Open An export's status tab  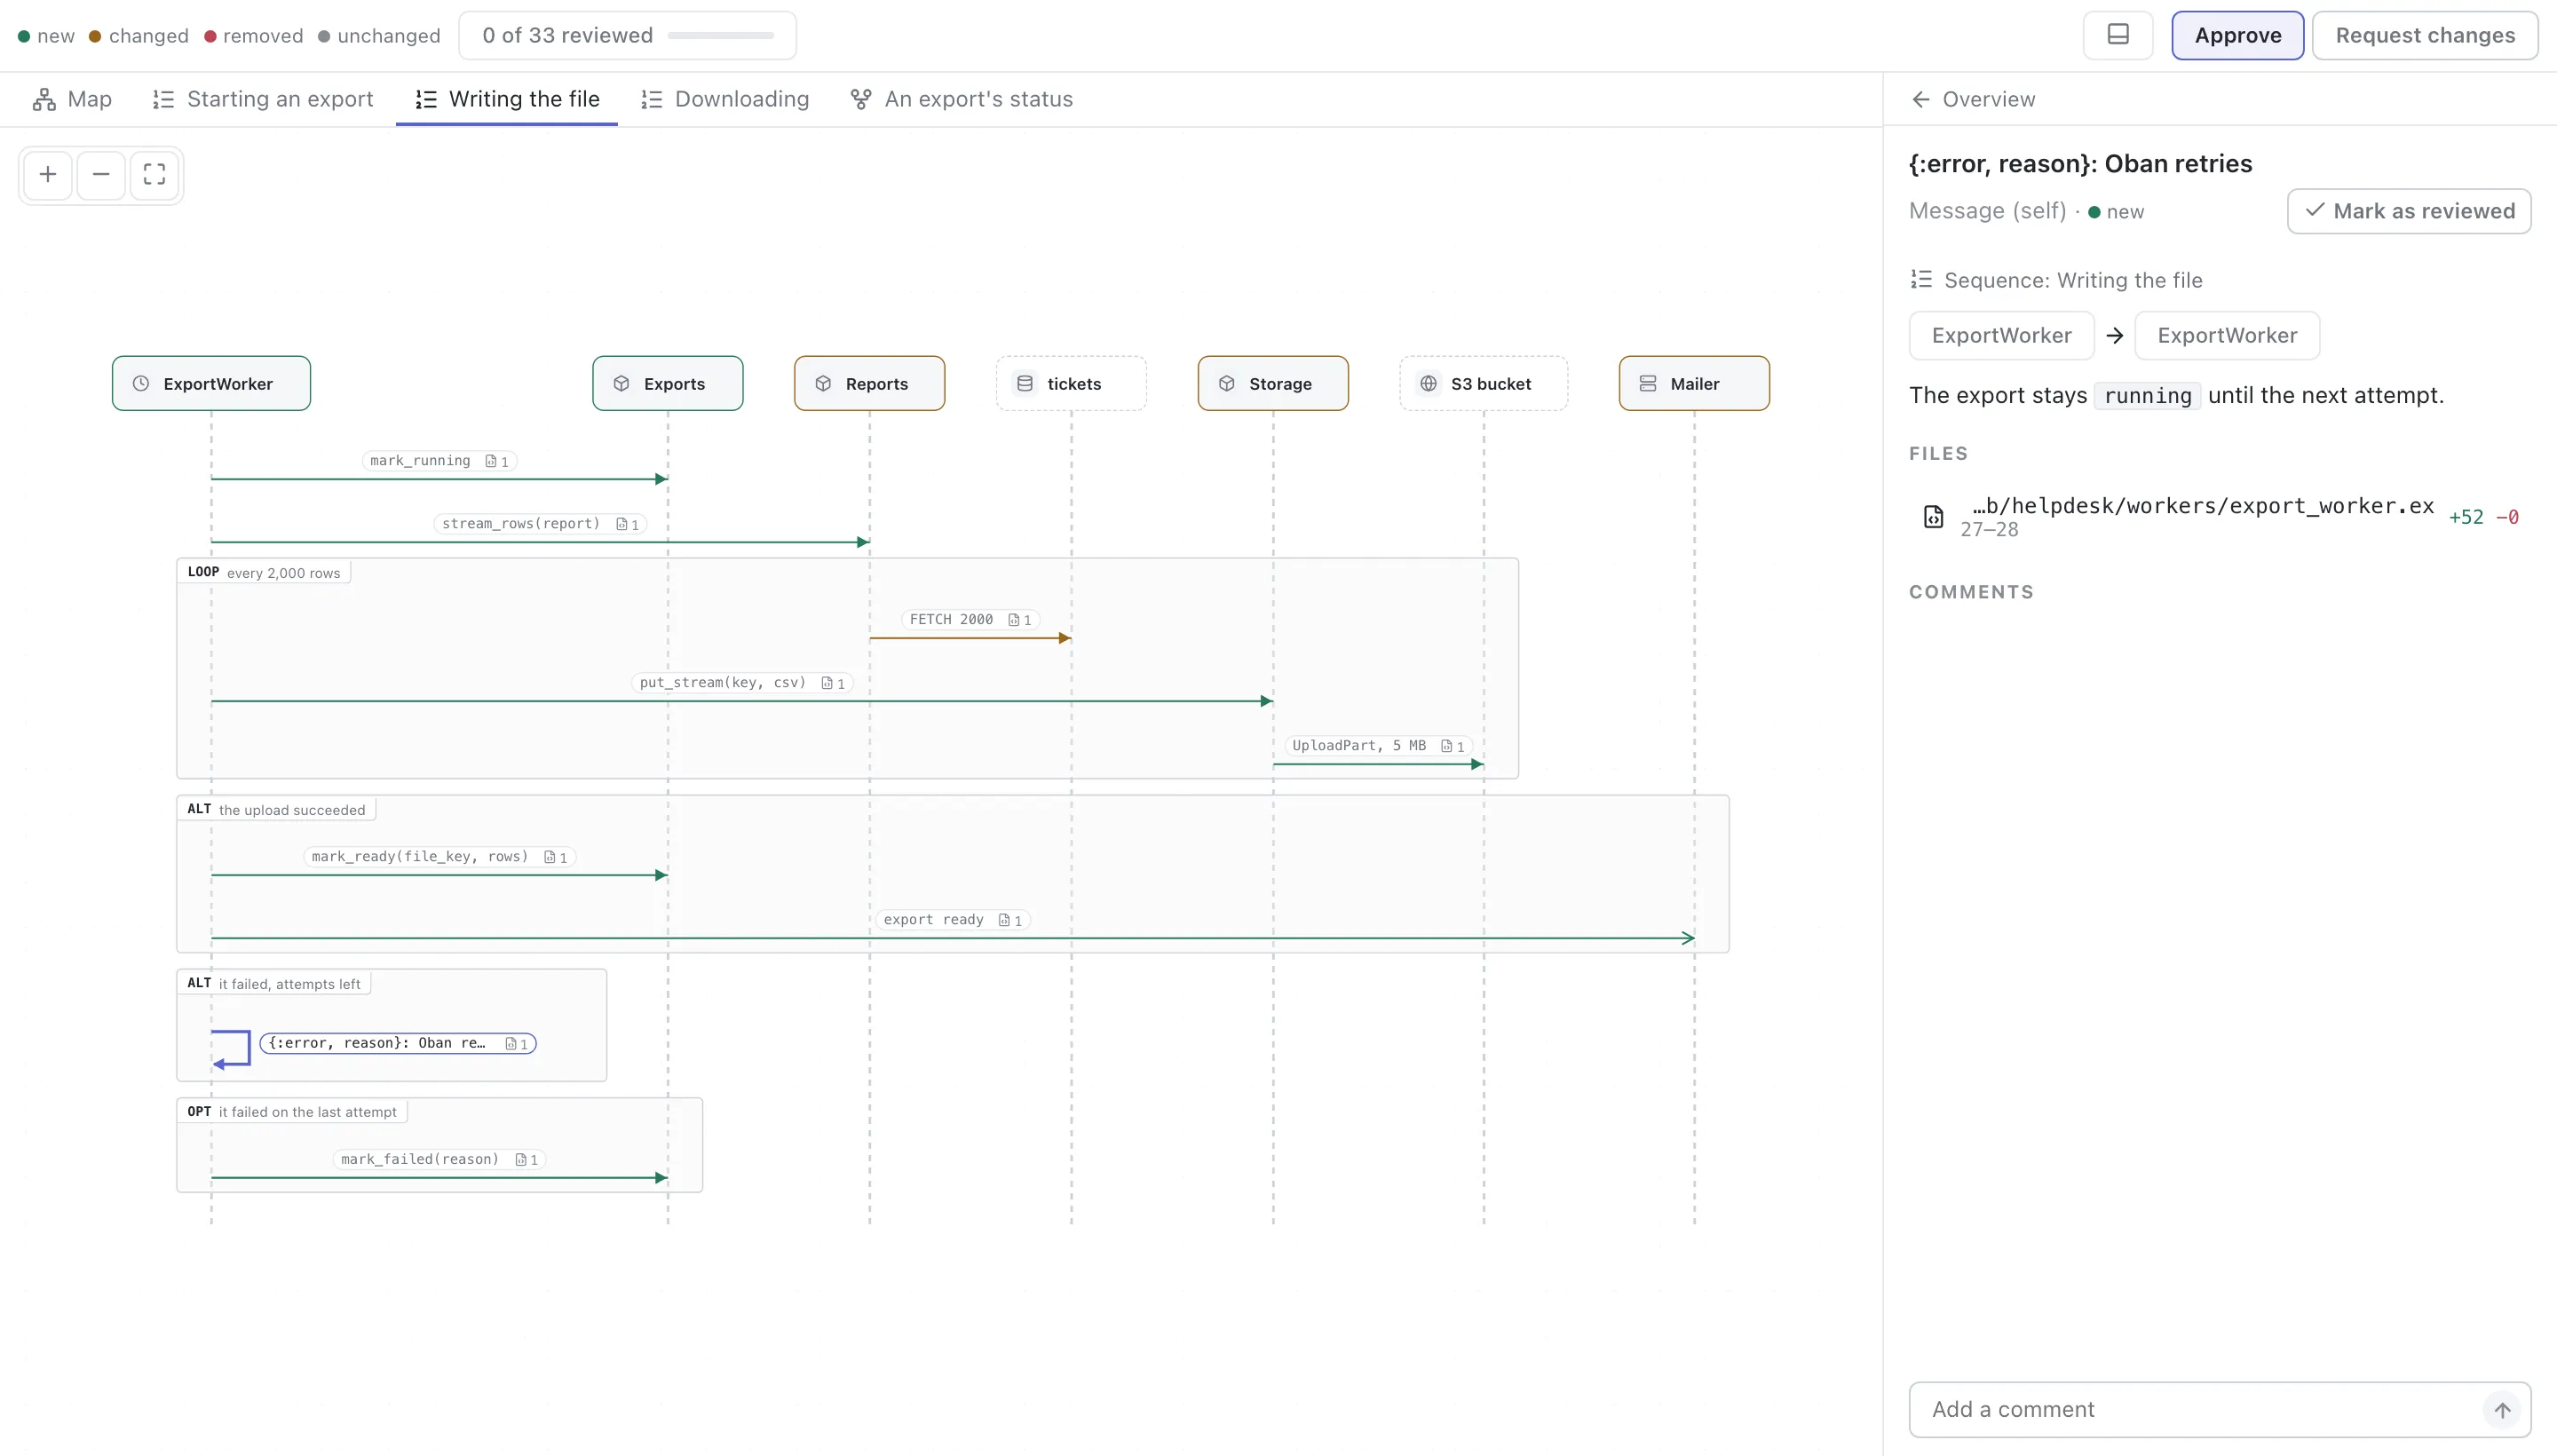[x=961, y=99]
